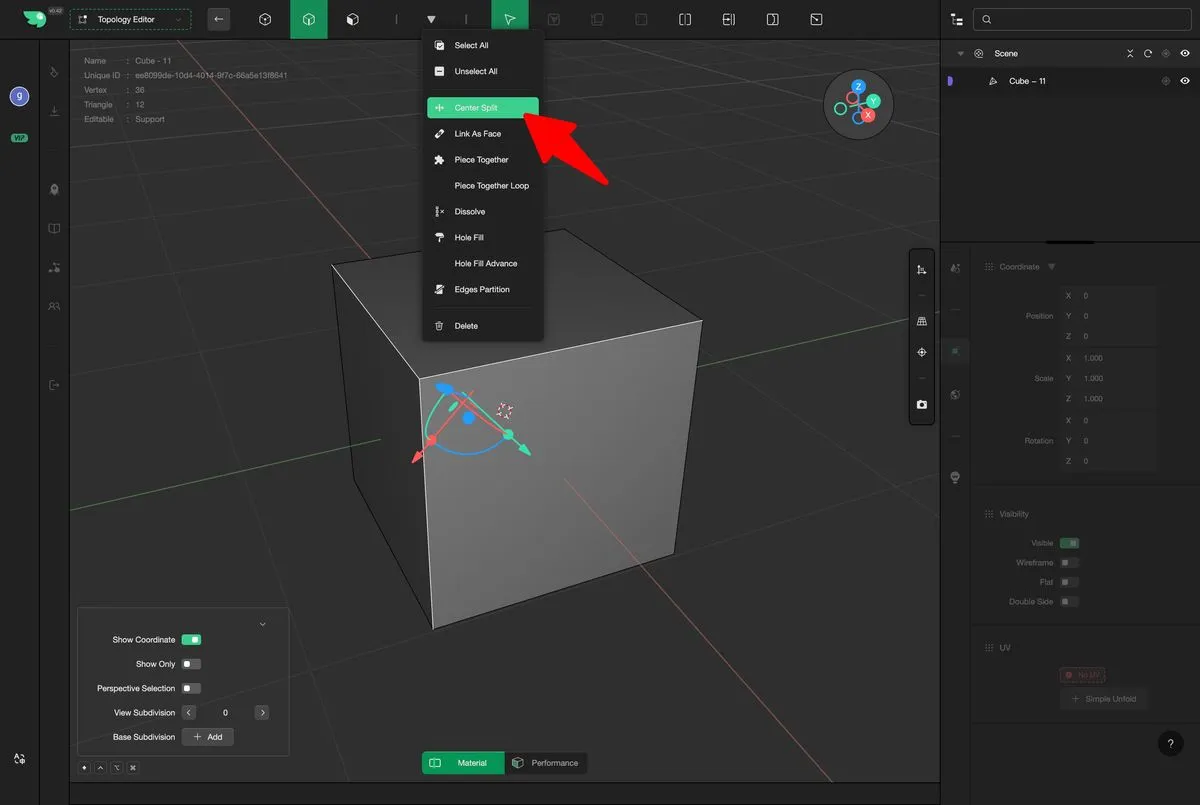Turn on Perspective Selection toggle
The width and height of the screenshot is (1200, 805).
click(191, 688)
